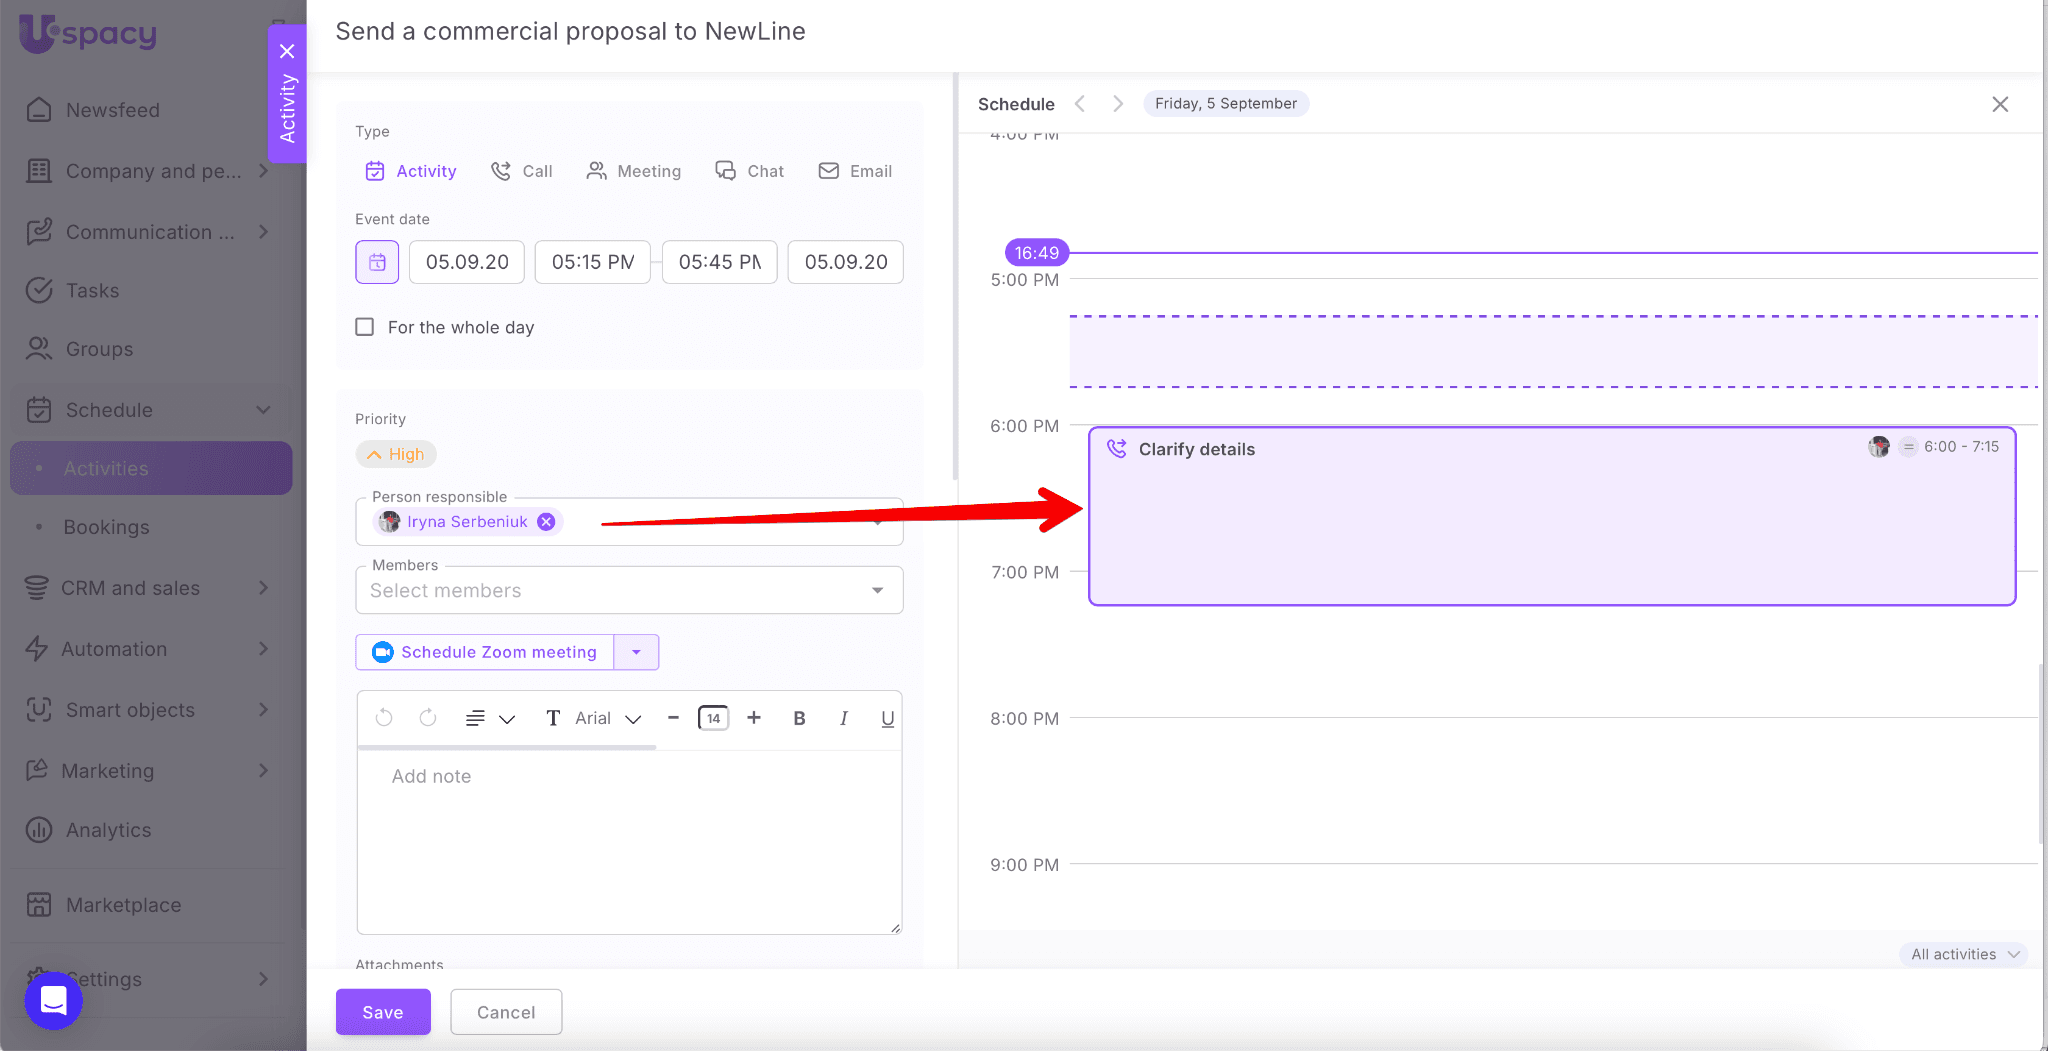Increase font size with plus icon

pos(754,718)
